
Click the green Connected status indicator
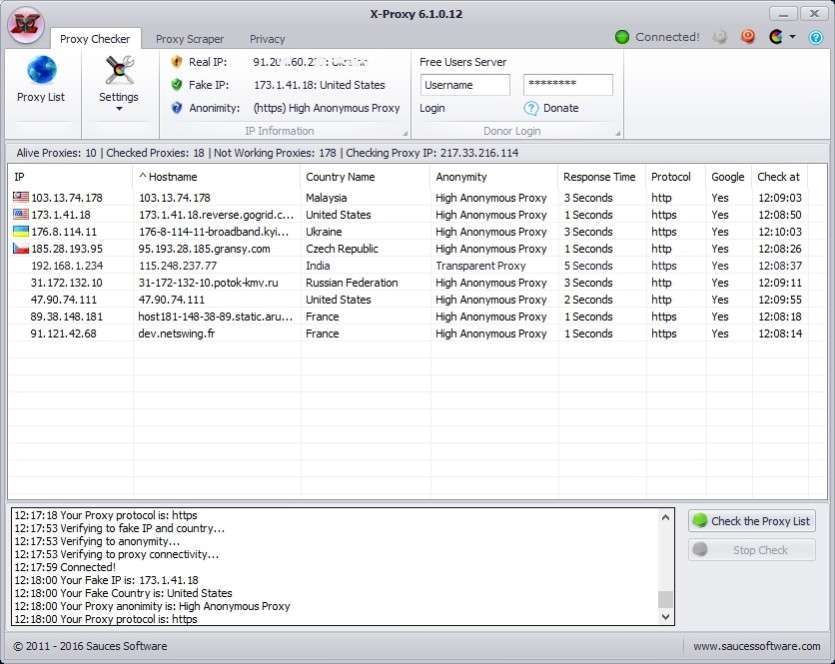[x=621, y=37]
